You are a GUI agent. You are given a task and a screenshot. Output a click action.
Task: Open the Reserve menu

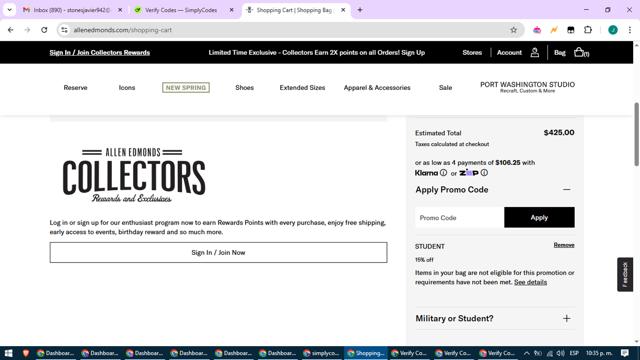tap(76, 87)
